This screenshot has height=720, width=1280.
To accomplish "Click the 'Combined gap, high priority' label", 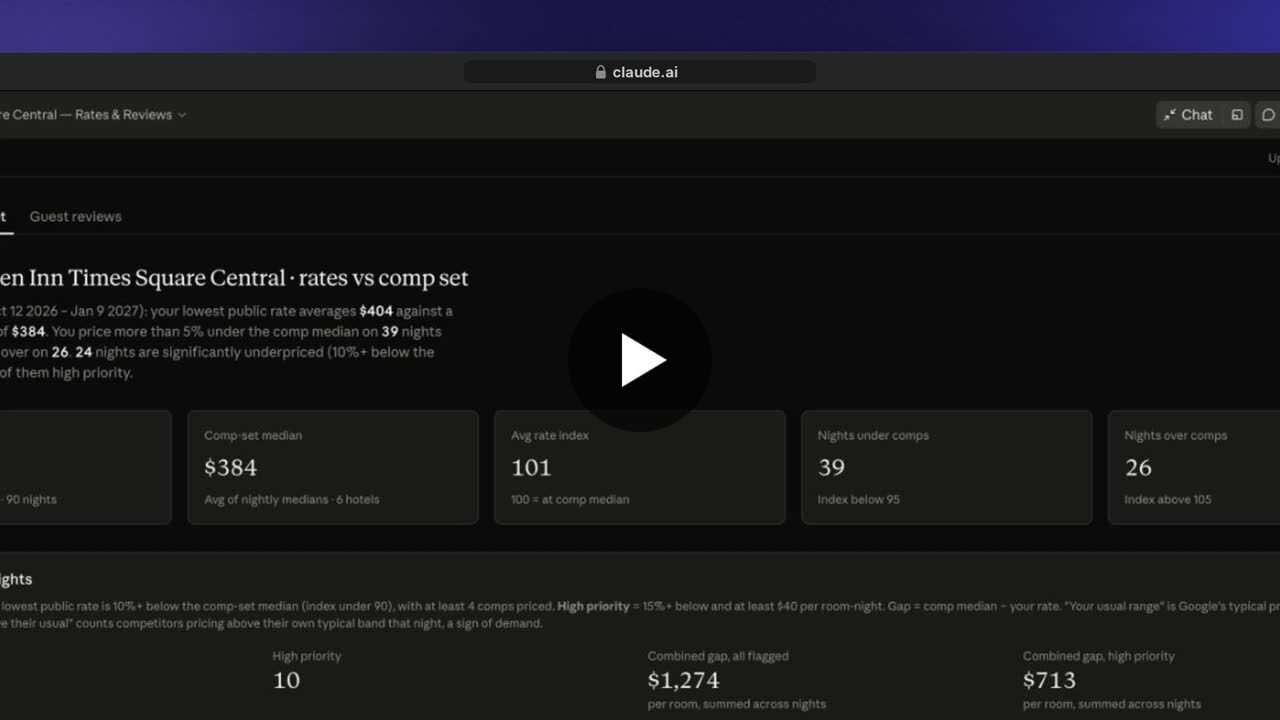I will click(1099, 656).
